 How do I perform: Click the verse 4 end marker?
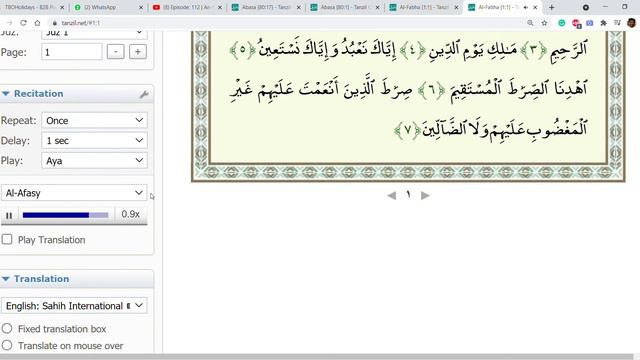click(413, 50)
